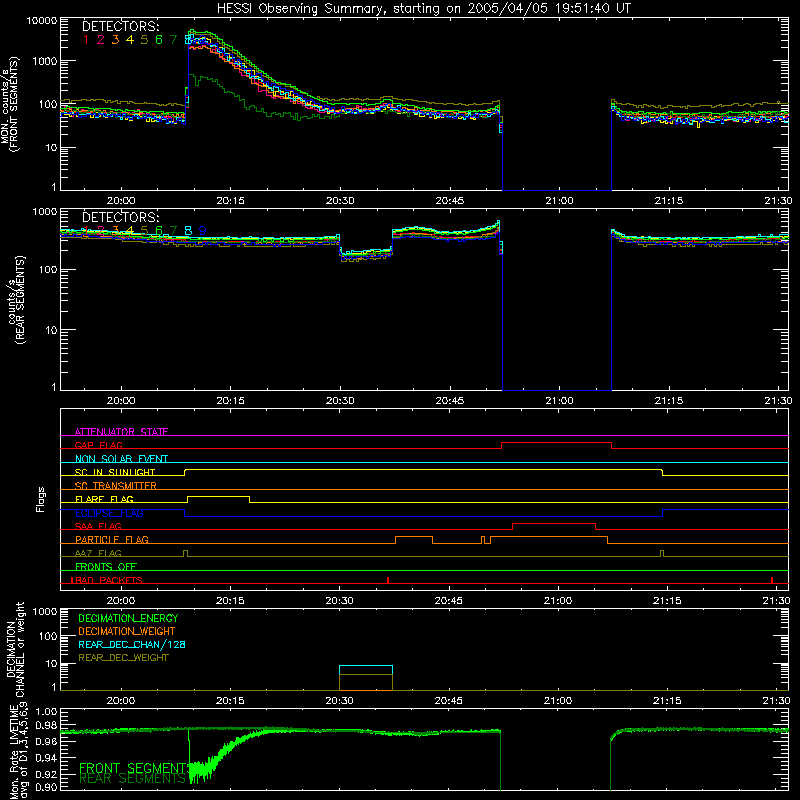Click the 21:15 time label under the Flags plot
The width and height of the screenshot is (800, 800).
(667, 601)
